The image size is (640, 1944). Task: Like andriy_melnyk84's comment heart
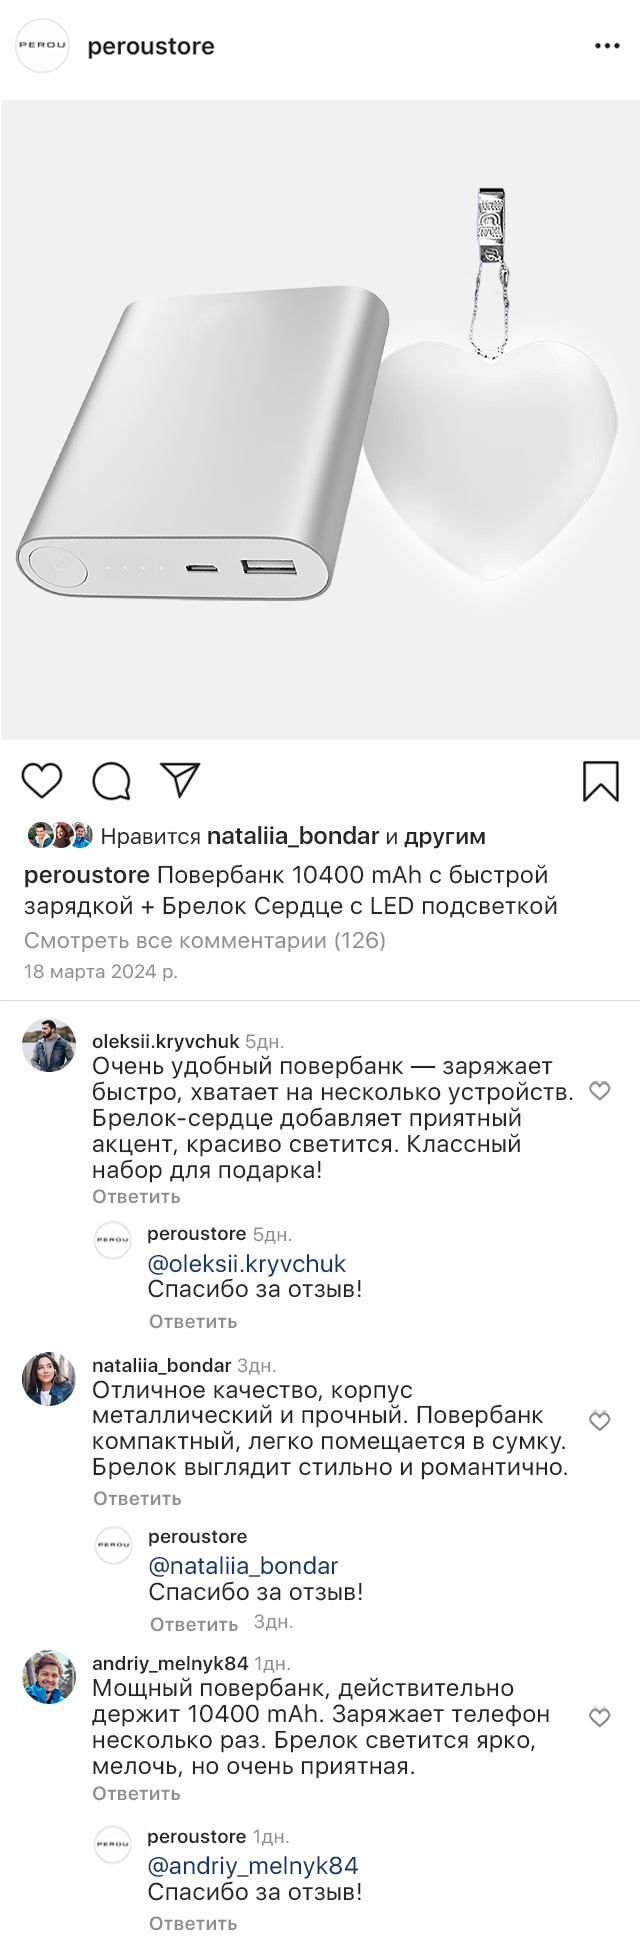pyautogui.click(x=599, y=1718)
